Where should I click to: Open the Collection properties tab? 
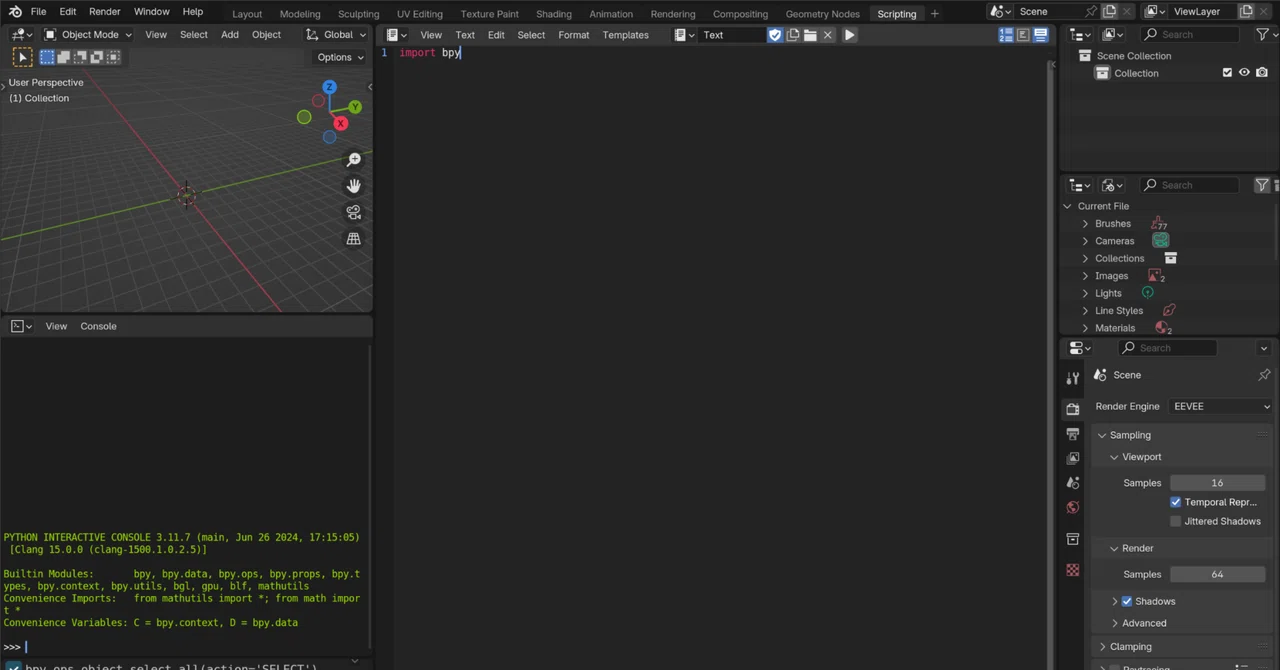1073,539
